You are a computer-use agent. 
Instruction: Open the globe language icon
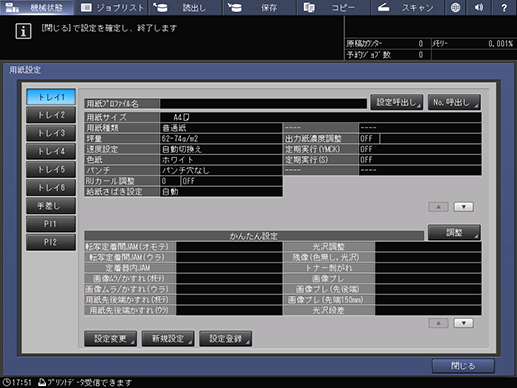(x=455, y=7)
